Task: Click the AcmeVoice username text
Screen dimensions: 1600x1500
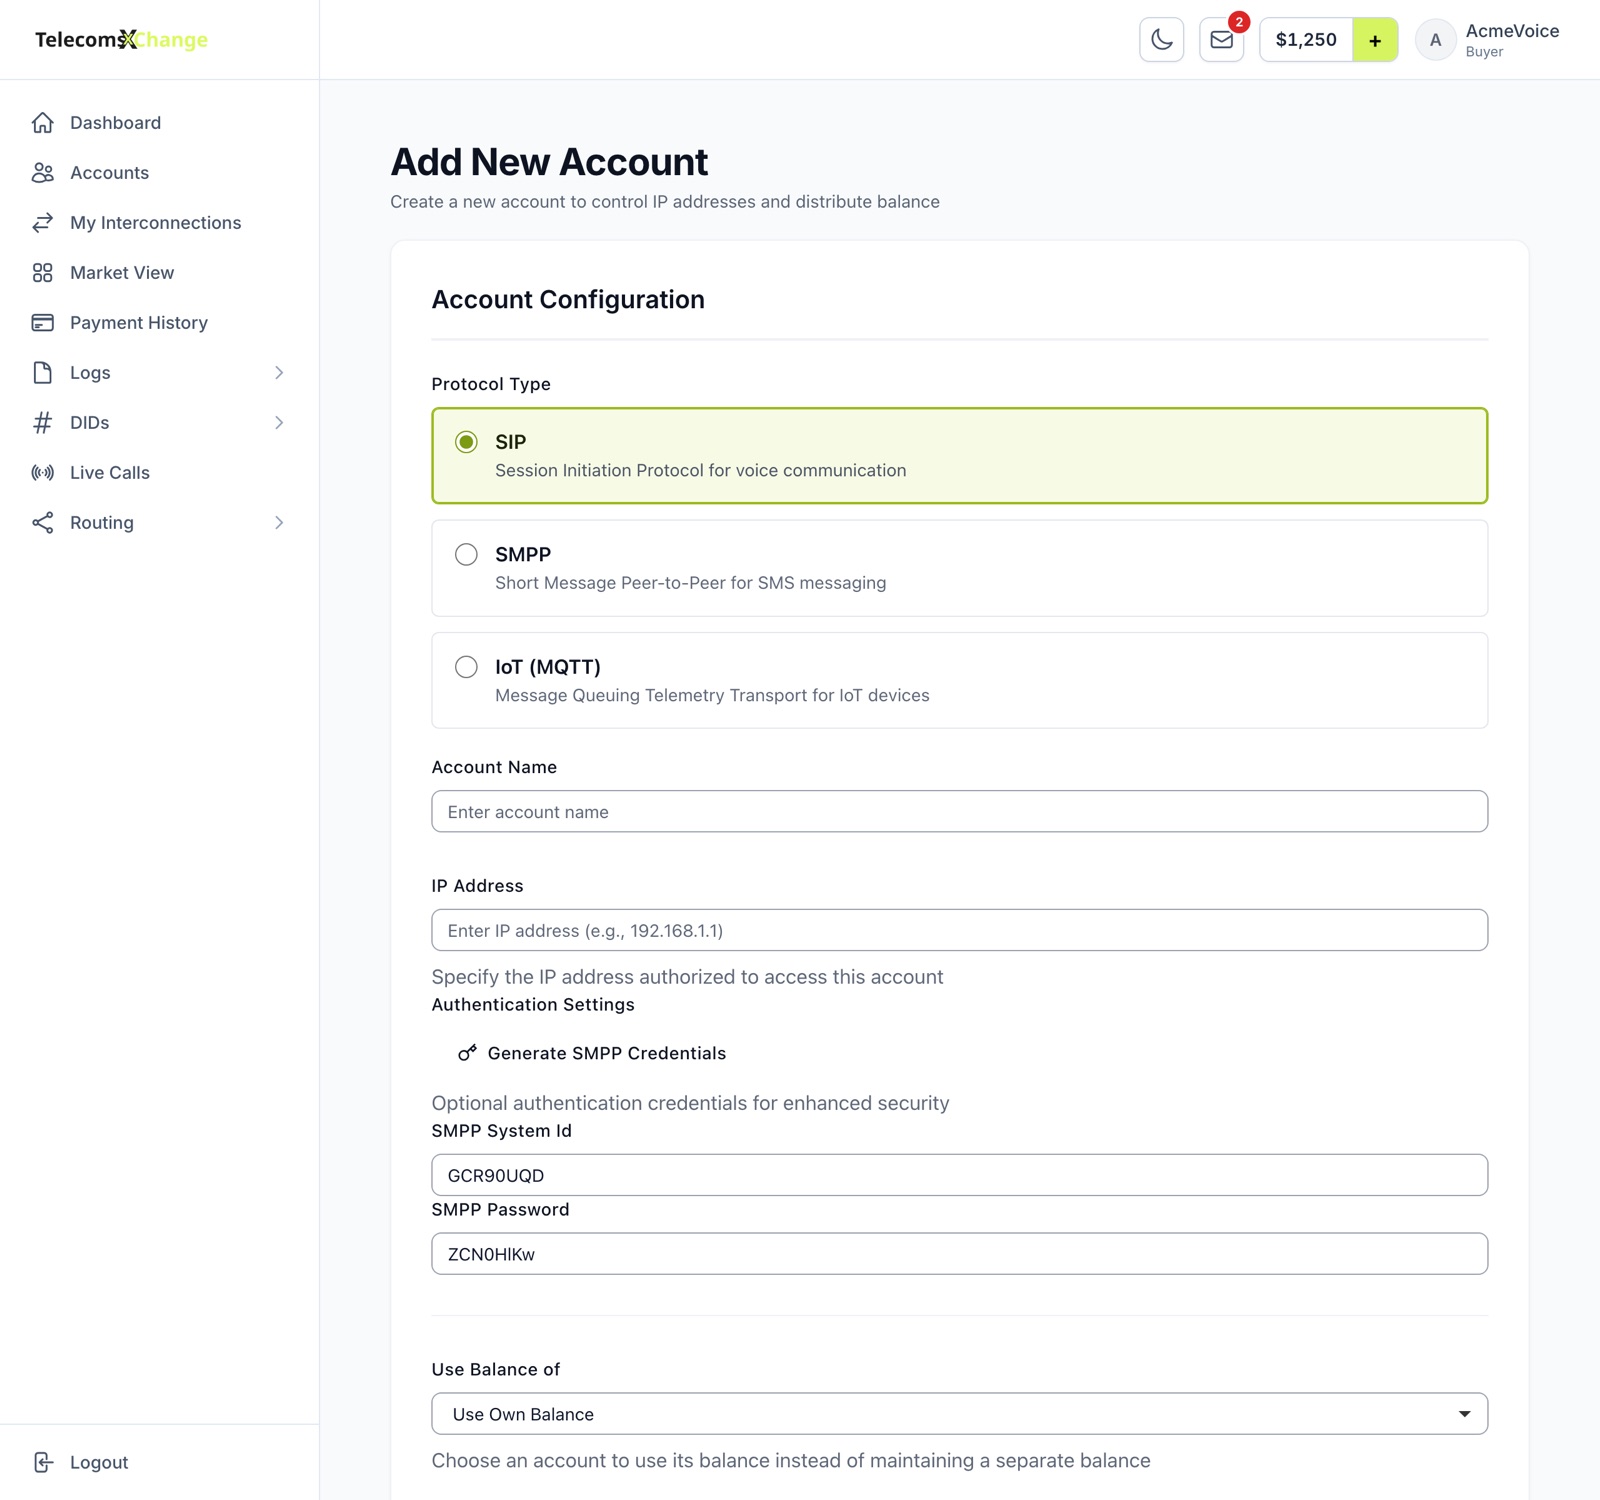Action: point(1512,31)
